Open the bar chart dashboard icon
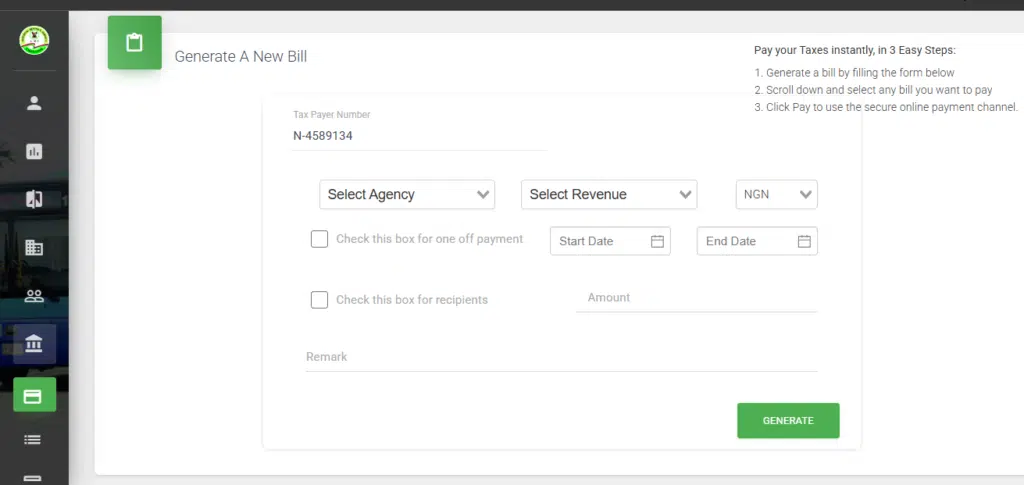Viewport: 1024px width, 485px height. pyautogui.click(x=34, y=151)
